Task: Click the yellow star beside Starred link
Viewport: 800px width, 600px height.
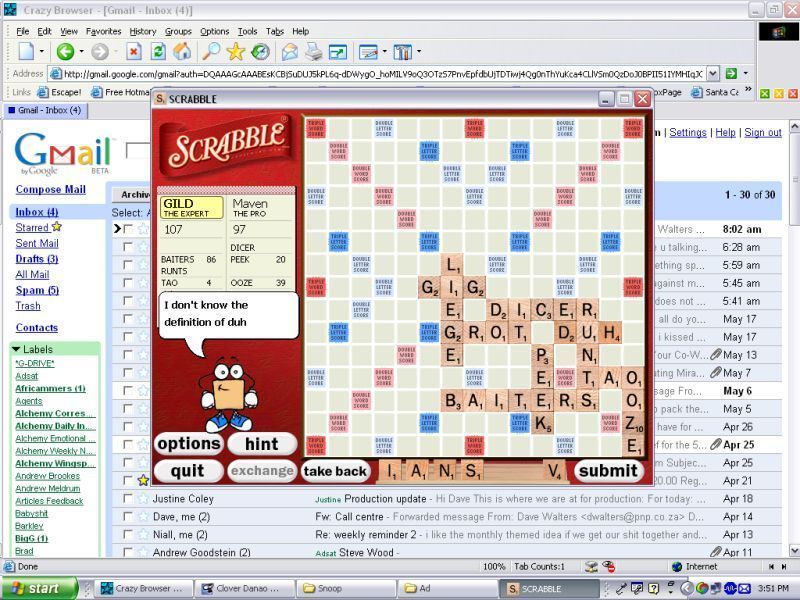Action: point(57,227)
